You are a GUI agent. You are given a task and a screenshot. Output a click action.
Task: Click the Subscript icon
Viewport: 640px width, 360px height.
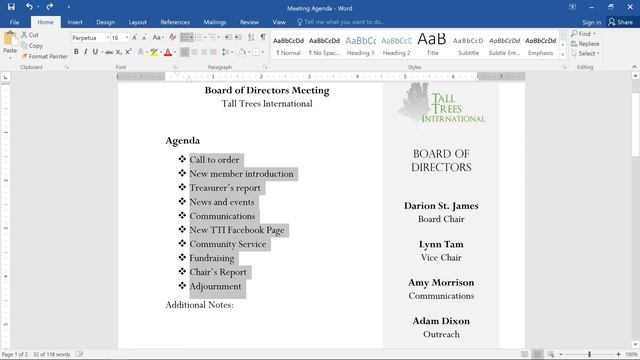[x=119, y=52]
